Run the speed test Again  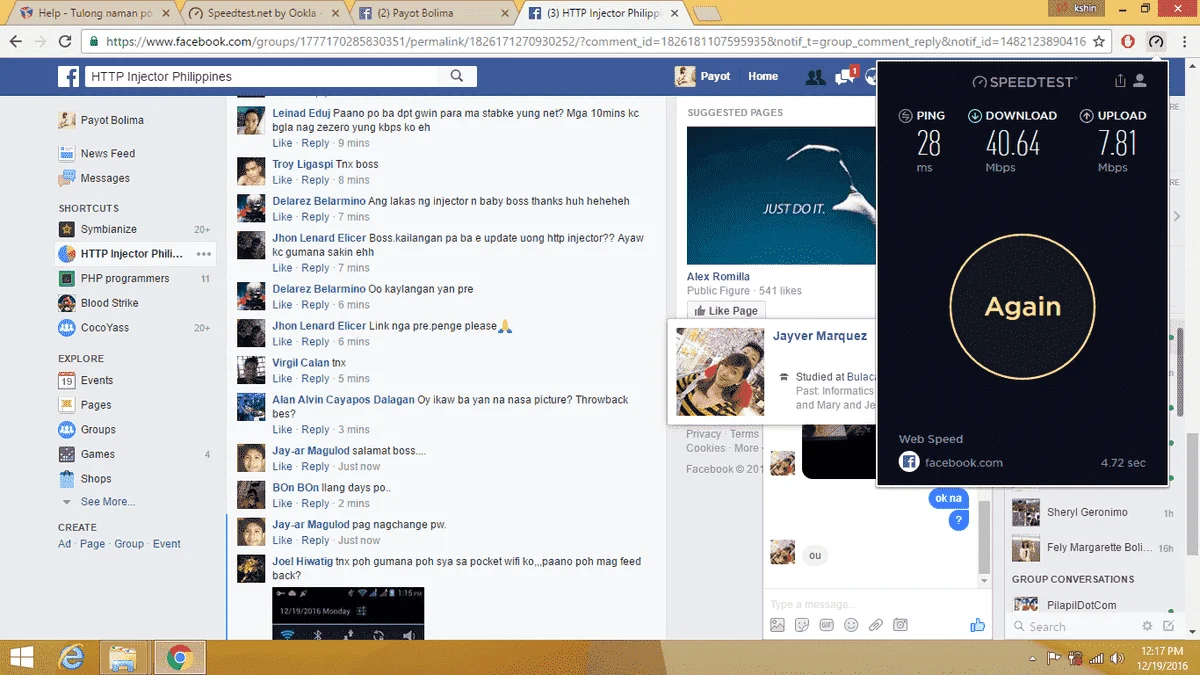tap(1022, 306)
